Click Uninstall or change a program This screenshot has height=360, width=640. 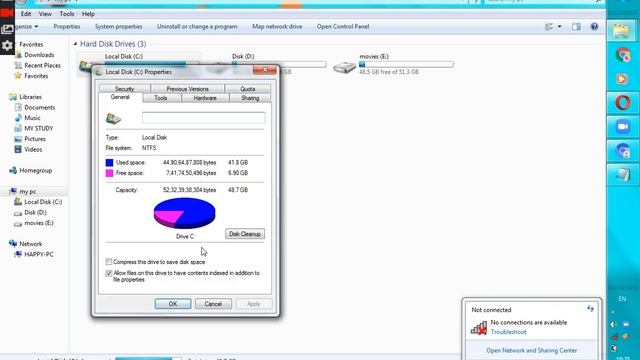[x=197, y=27]
